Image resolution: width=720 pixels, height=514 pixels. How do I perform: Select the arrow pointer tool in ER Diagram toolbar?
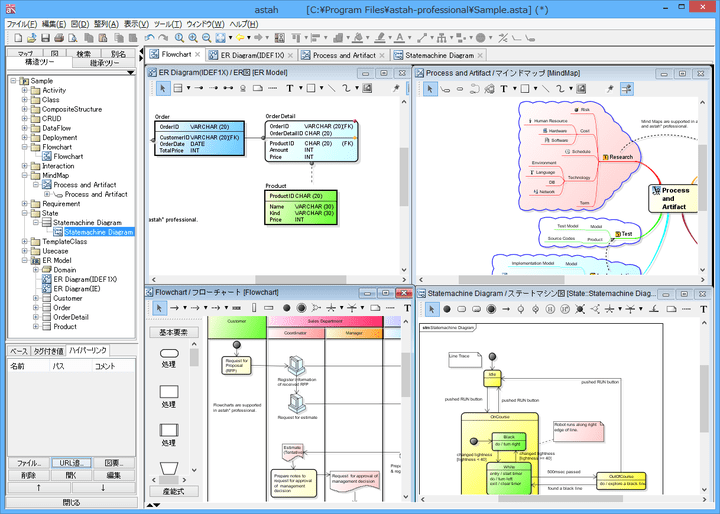tap(163, 88)
